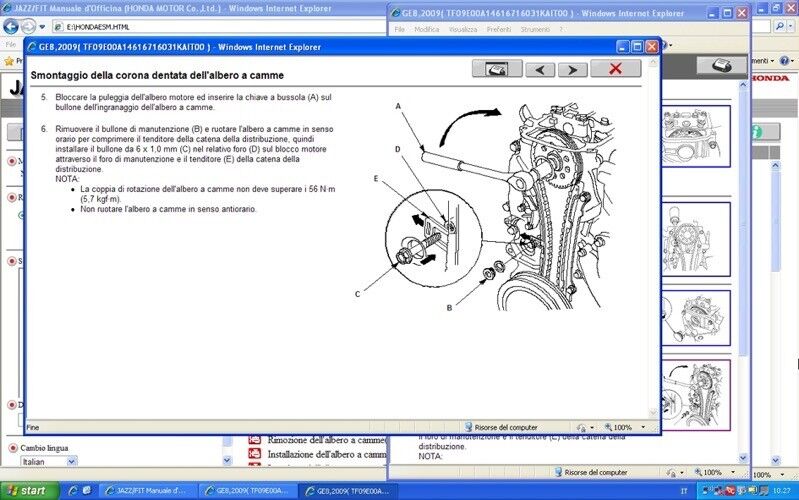
Task: Open the PDF icon beside Rimozione dell'albero a camme
Action: (254, 440)
